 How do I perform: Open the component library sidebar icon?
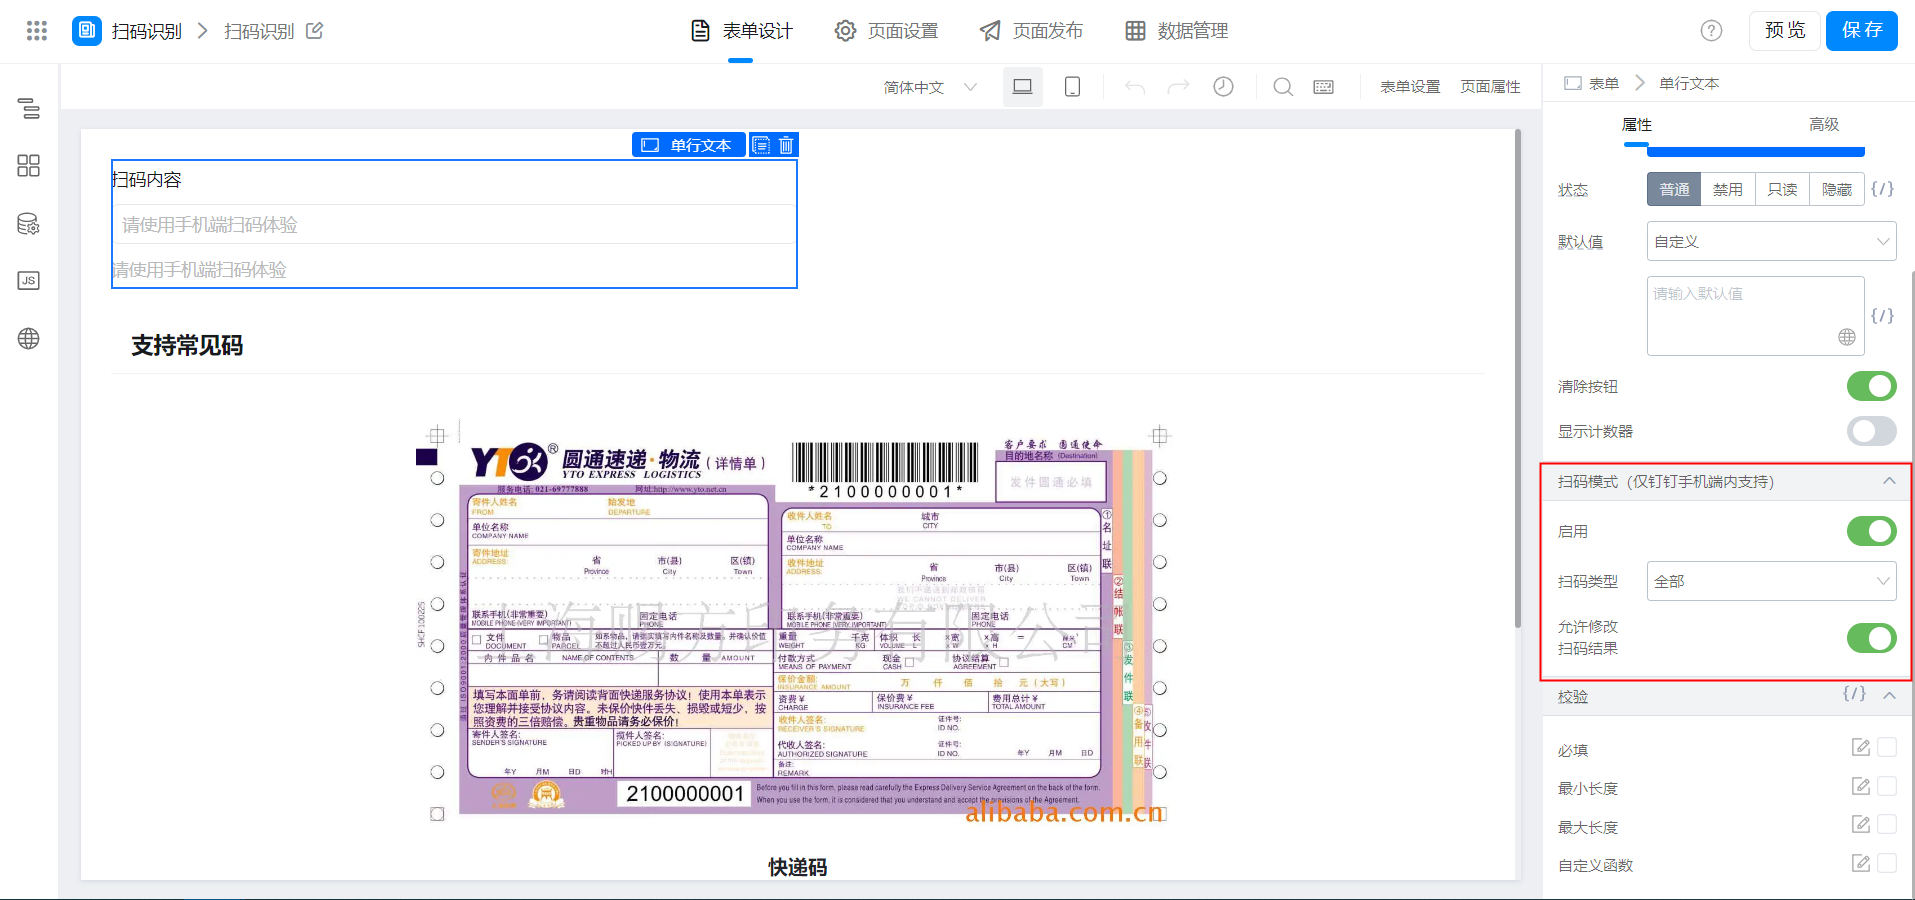point(29,166)
